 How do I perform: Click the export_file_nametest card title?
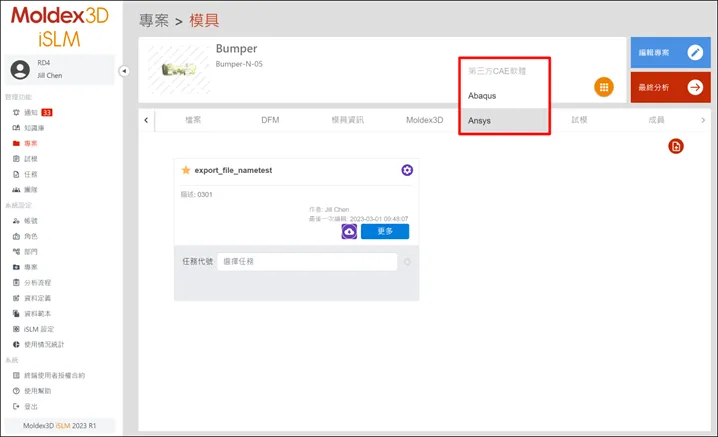pos(233,170)
